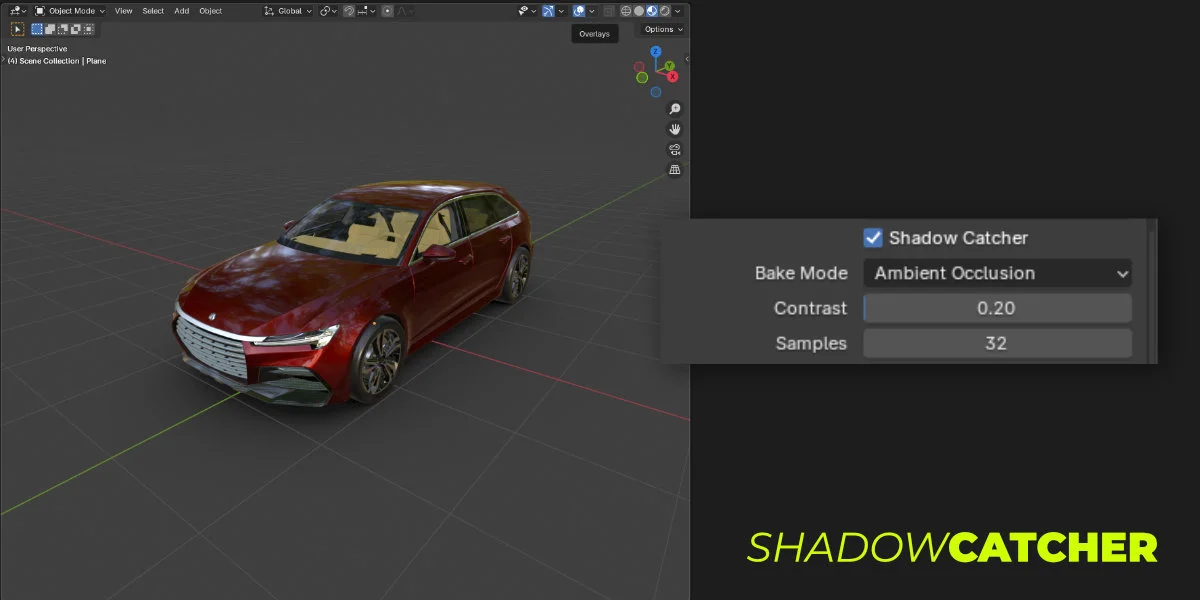Activate rendered viewport shading mode
The height and width of the screenshot is (600, 1200).
tap(664, 10)
